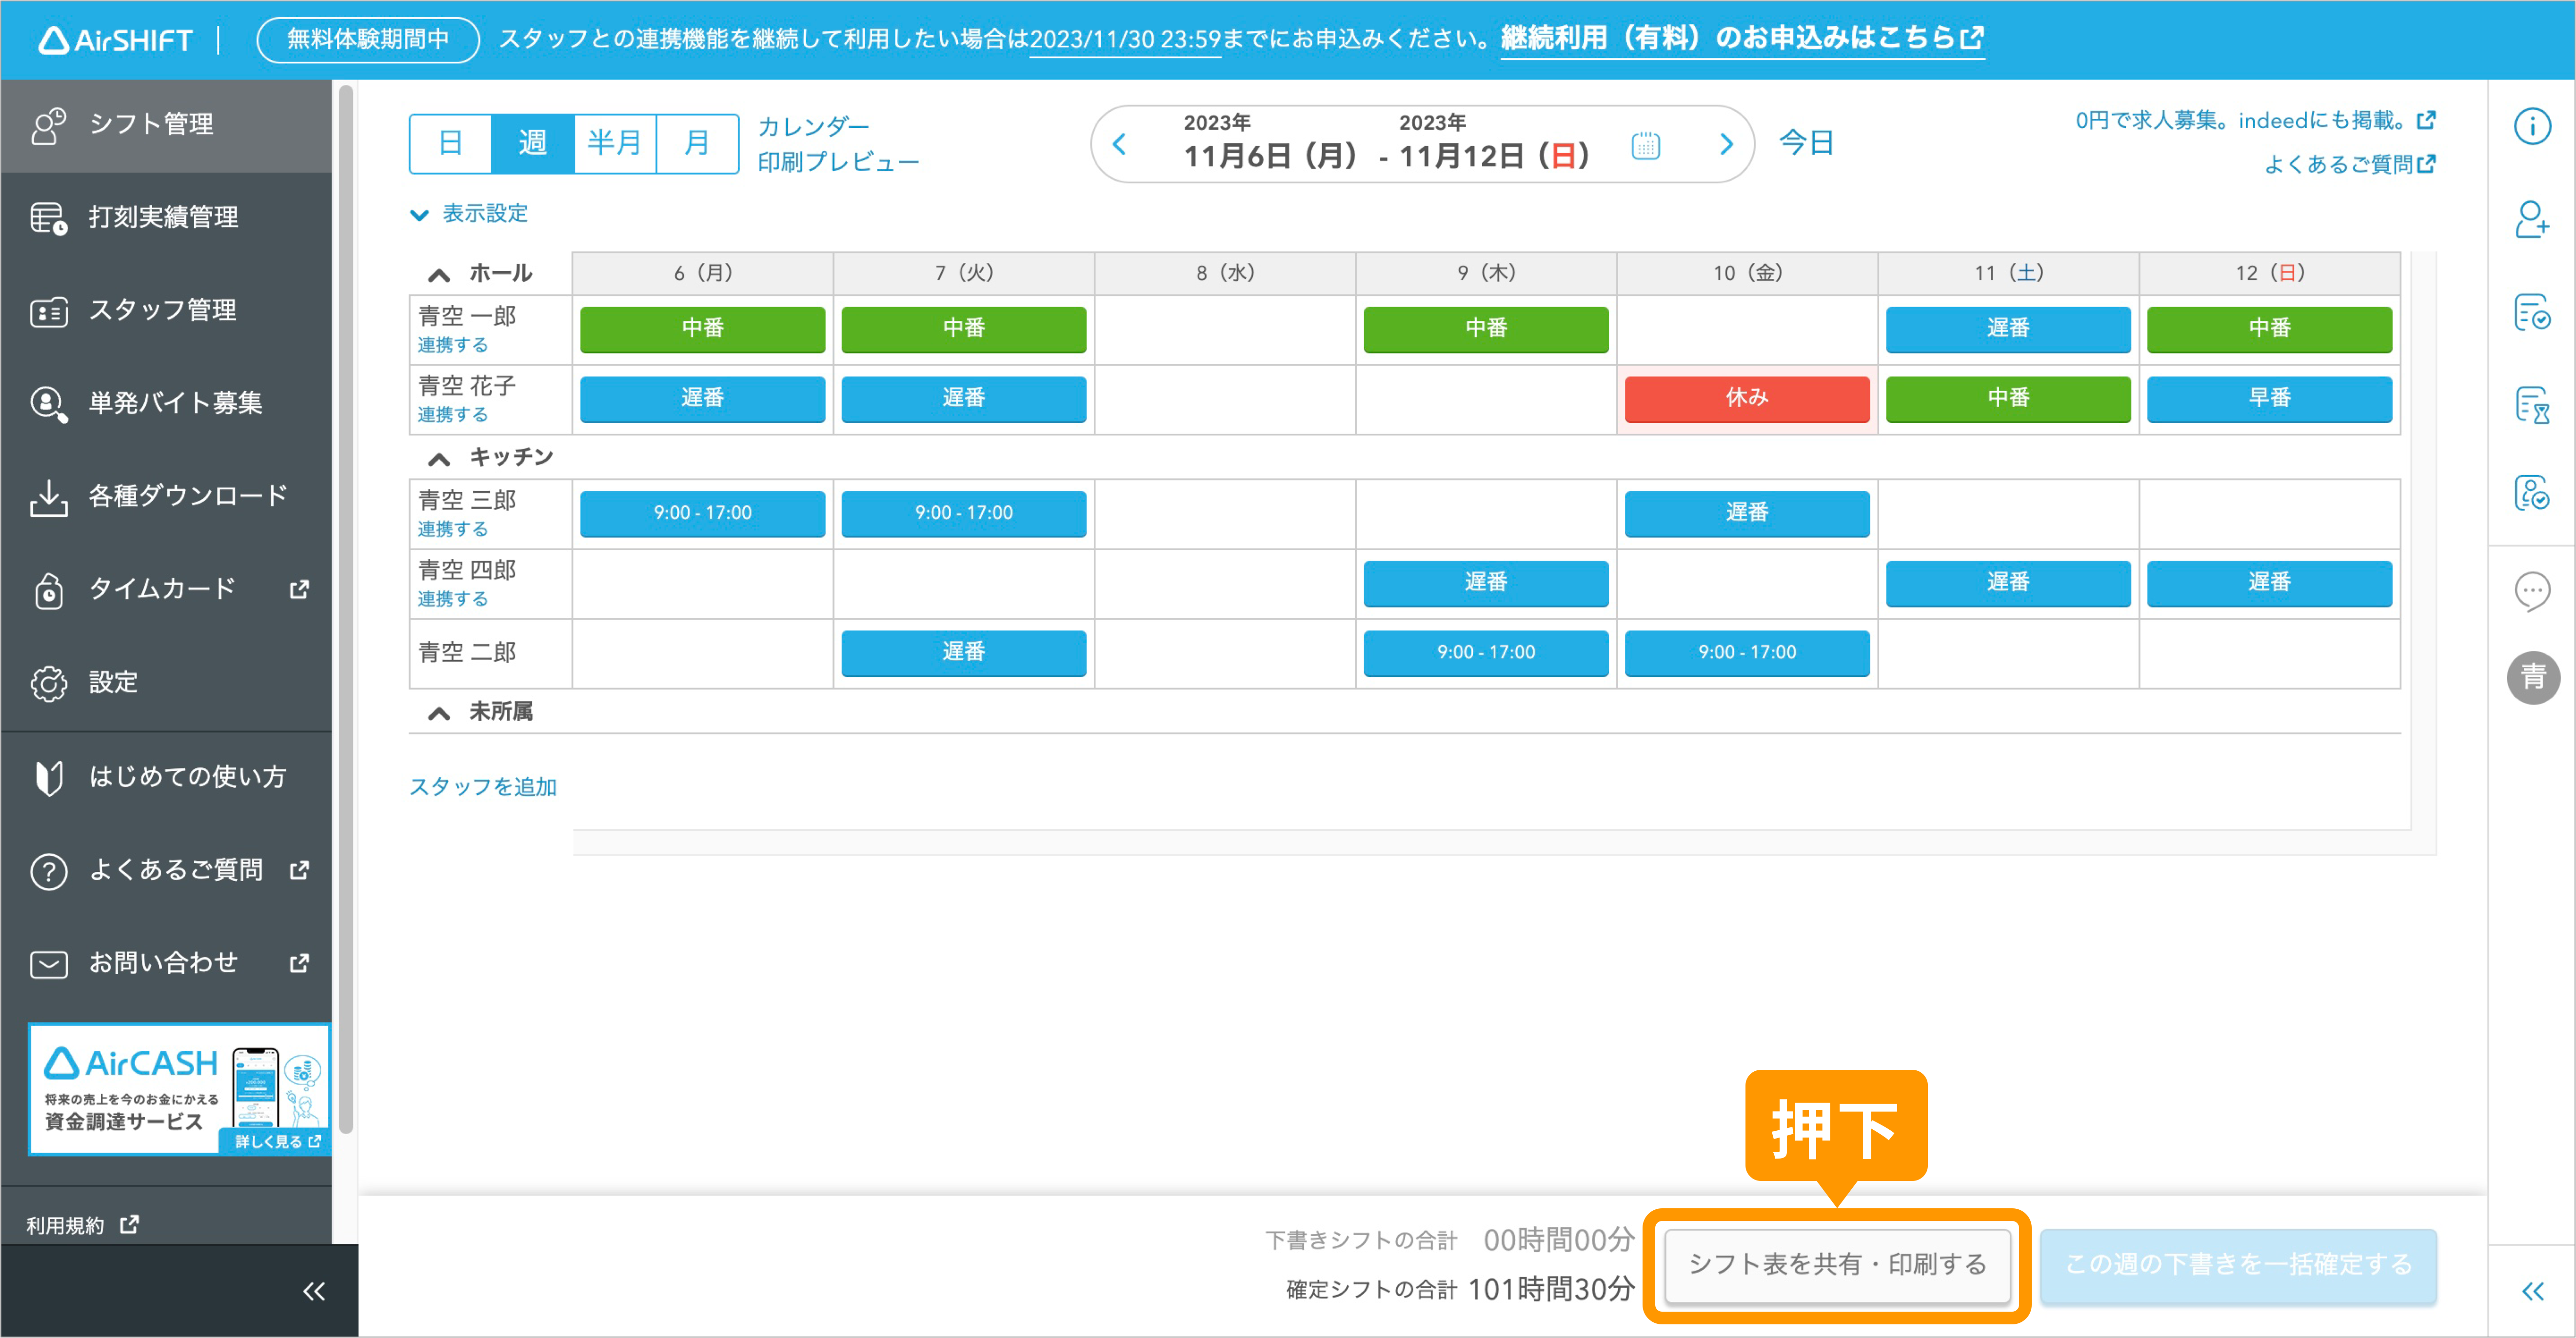Select 青空 花子's 早番 shift on Sunday 12
Viewport: 2576px width, 1338px height.
point(2269,399)
